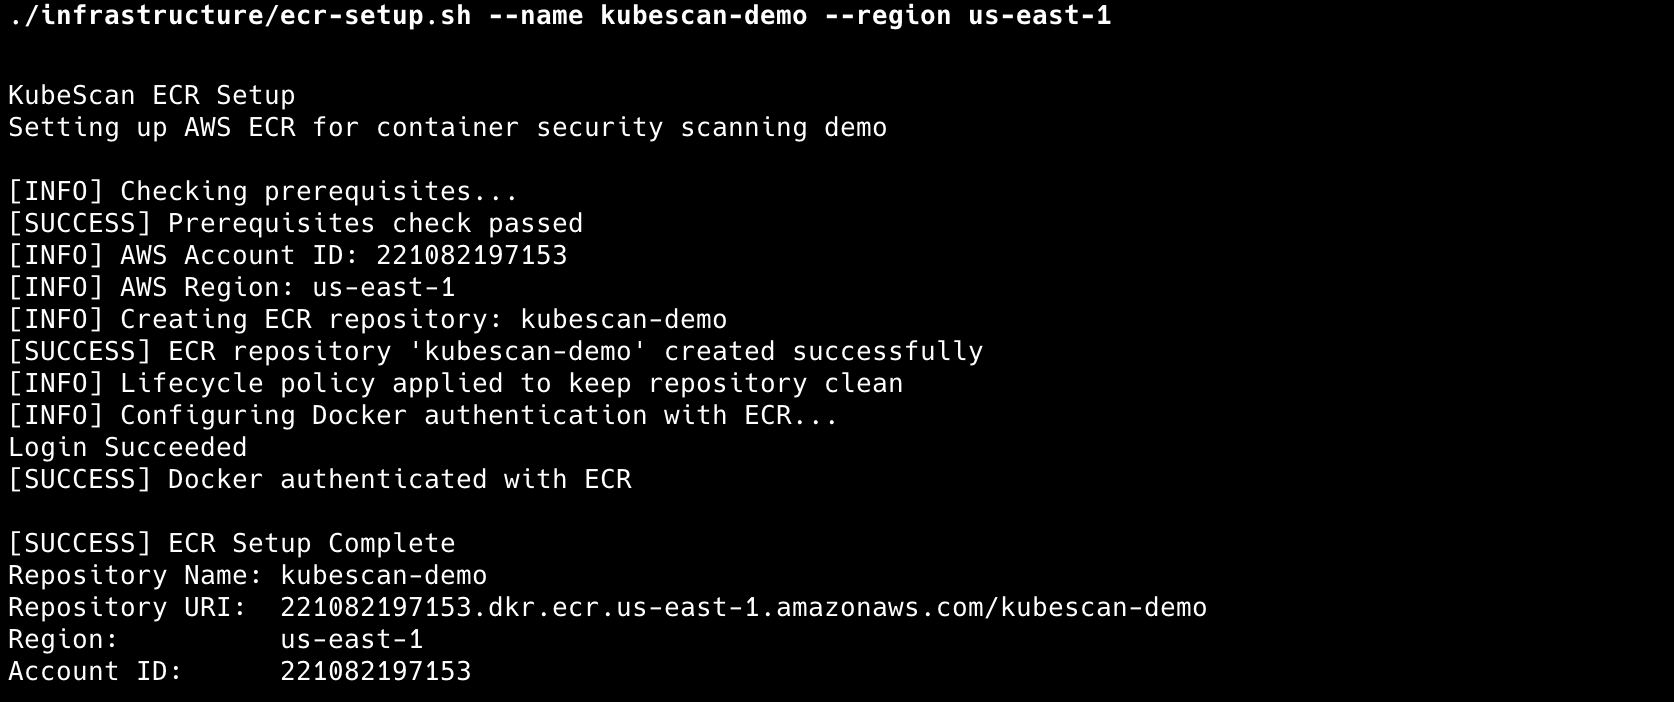Viewport: 1674px width, 702px height.
Task: Click the Lifecycle policy applied line
Action: pyautogui.click(x=456, y=384)
